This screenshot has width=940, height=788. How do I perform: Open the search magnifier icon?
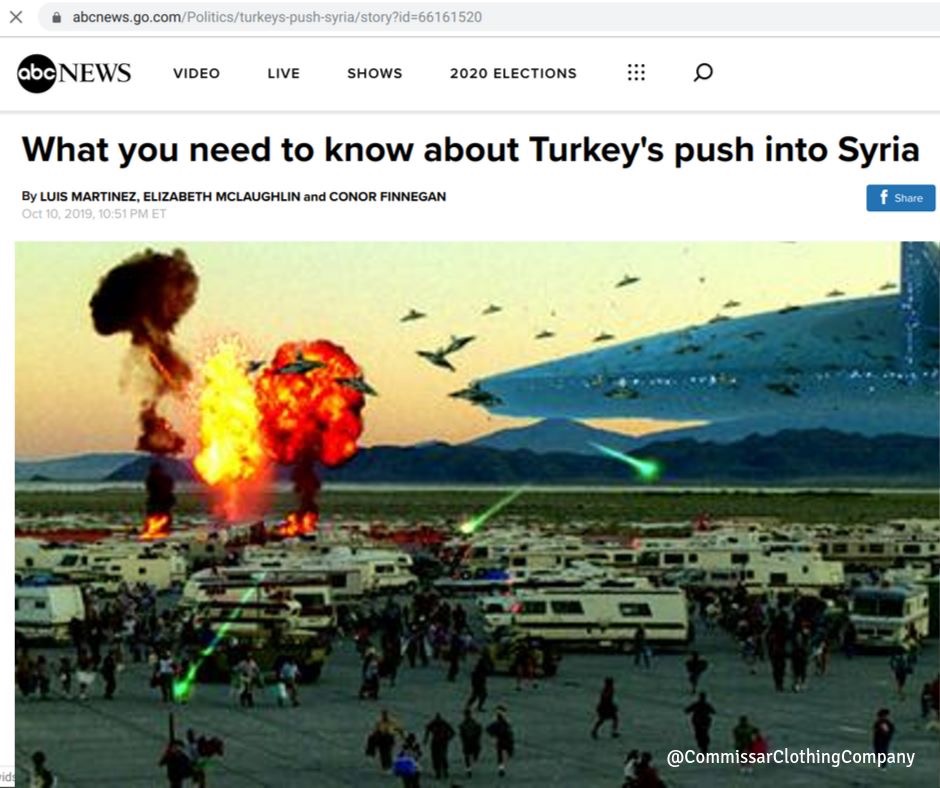click(x=703, y=73)
